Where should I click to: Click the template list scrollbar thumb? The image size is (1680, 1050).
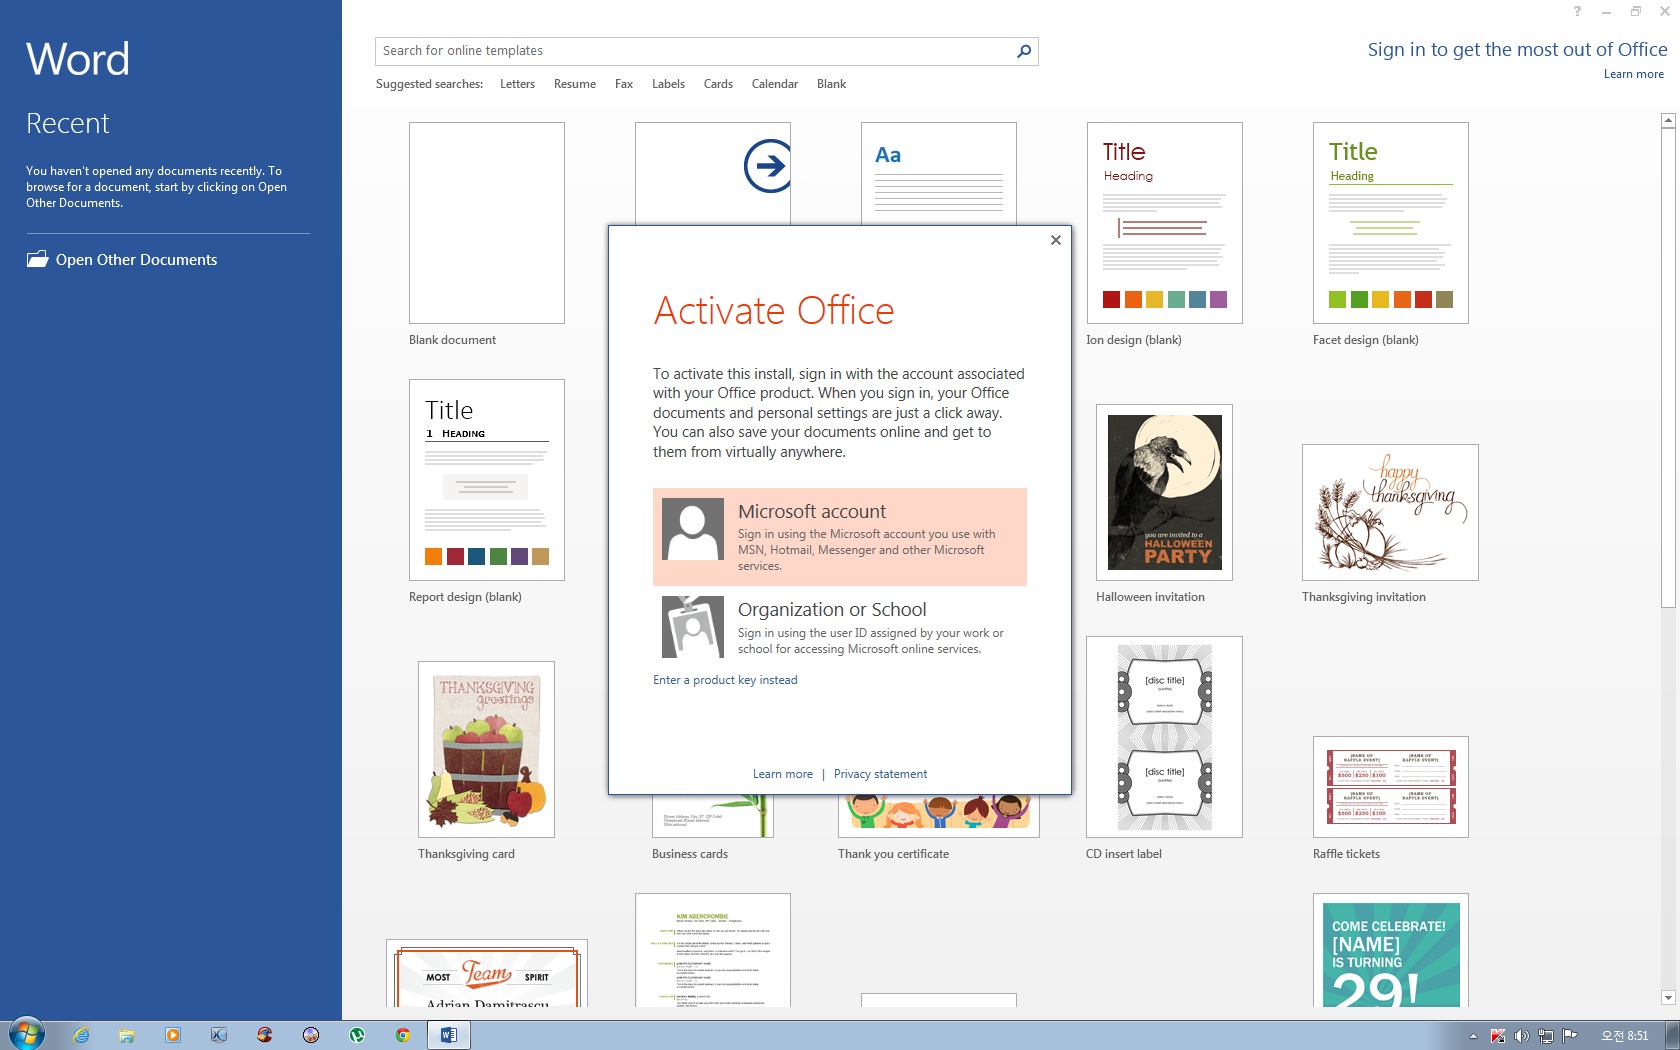1668,367
